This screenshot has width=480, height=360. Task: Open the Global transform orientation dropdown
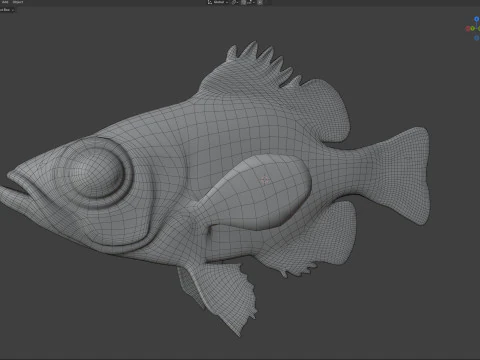[x=219, y=2]
